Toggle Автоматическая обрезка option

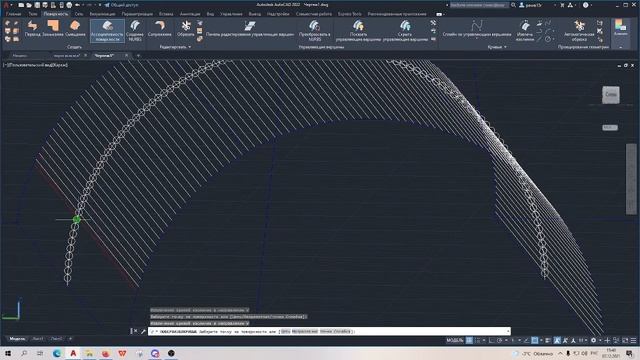click(x=579, y=31)
